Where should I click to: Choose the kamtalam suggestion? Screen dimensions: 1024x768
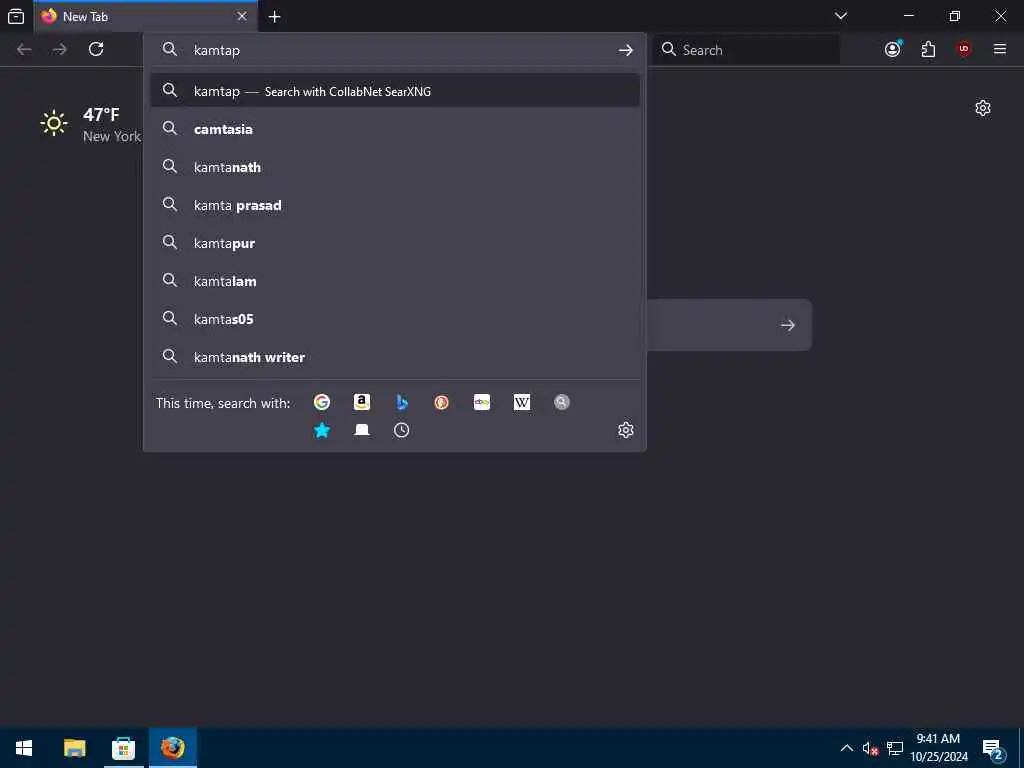(x=395, y=281)
